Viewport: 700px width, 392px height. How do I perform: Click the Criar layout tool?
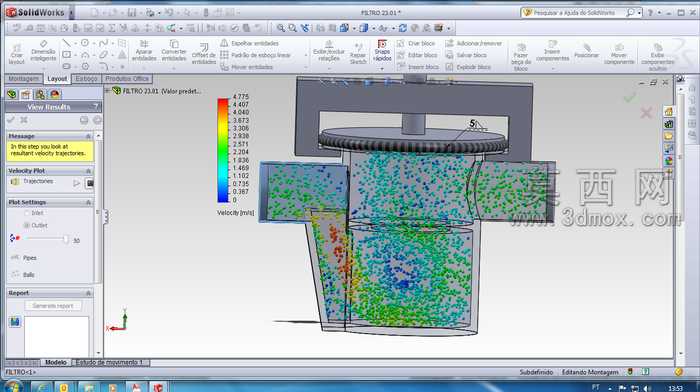pyautogui.click(x=17, y=54)
